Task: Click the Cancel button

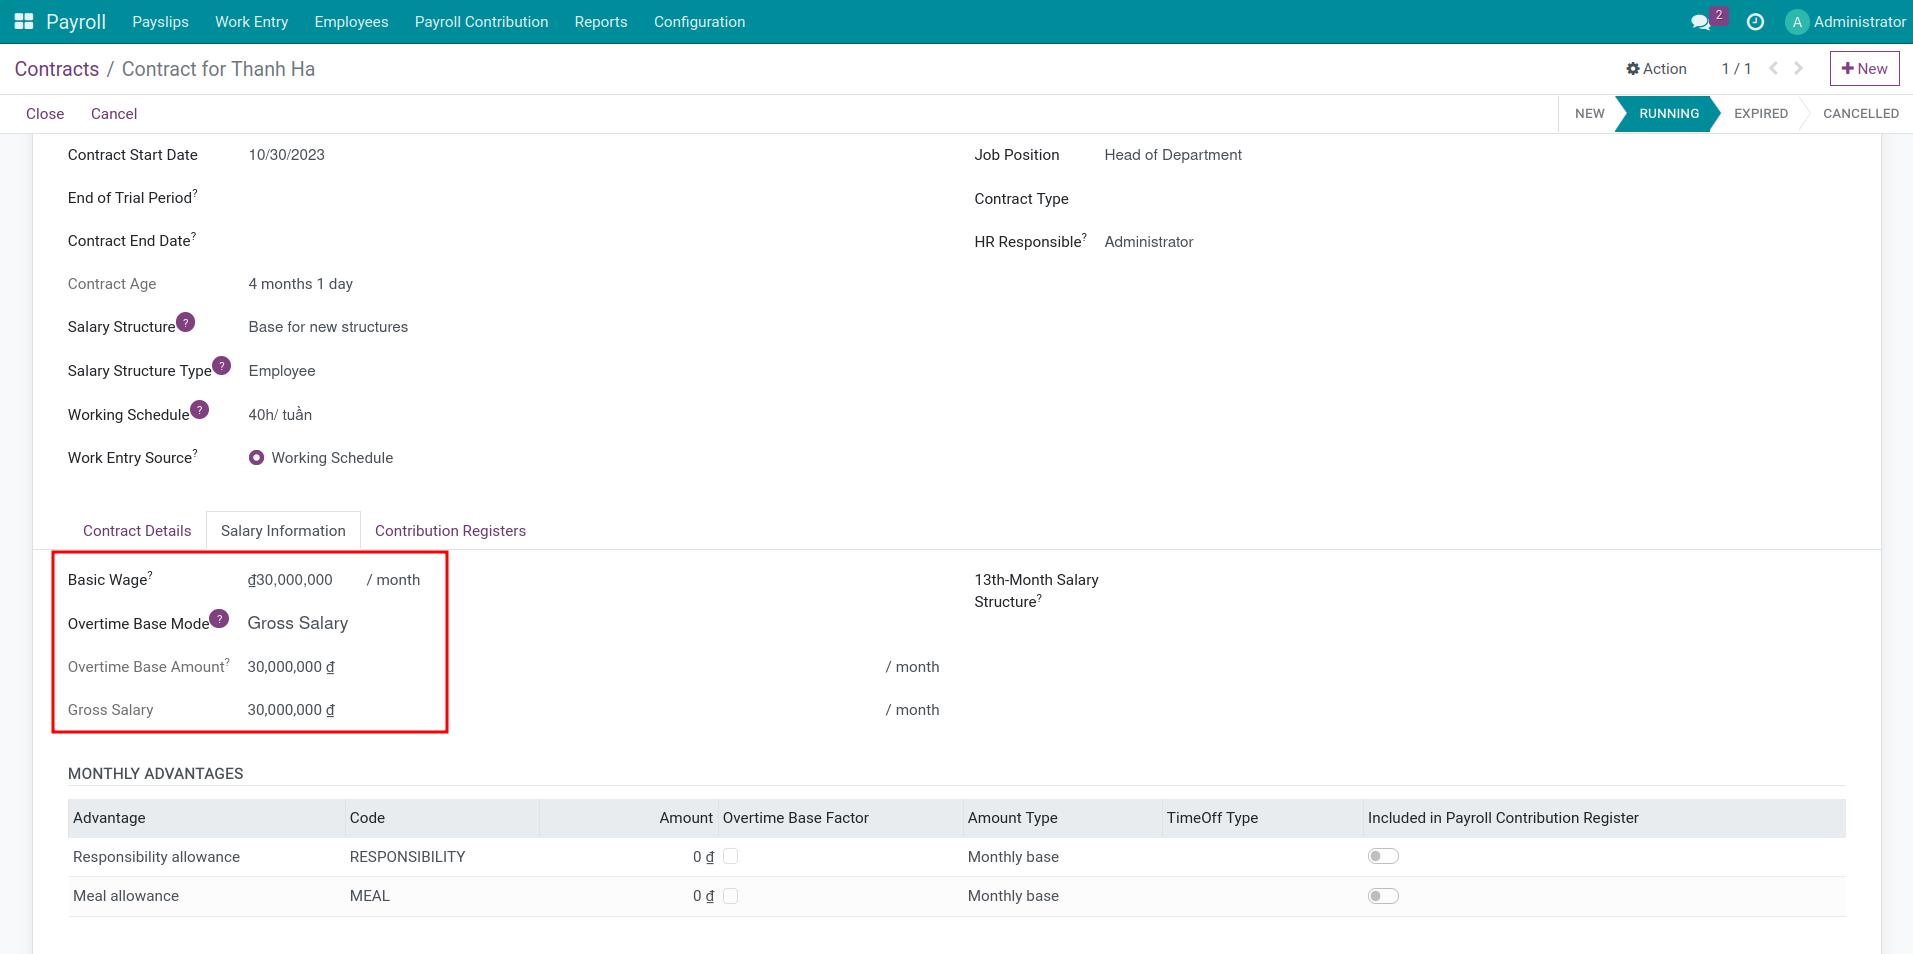Action: tap(114, 114)
